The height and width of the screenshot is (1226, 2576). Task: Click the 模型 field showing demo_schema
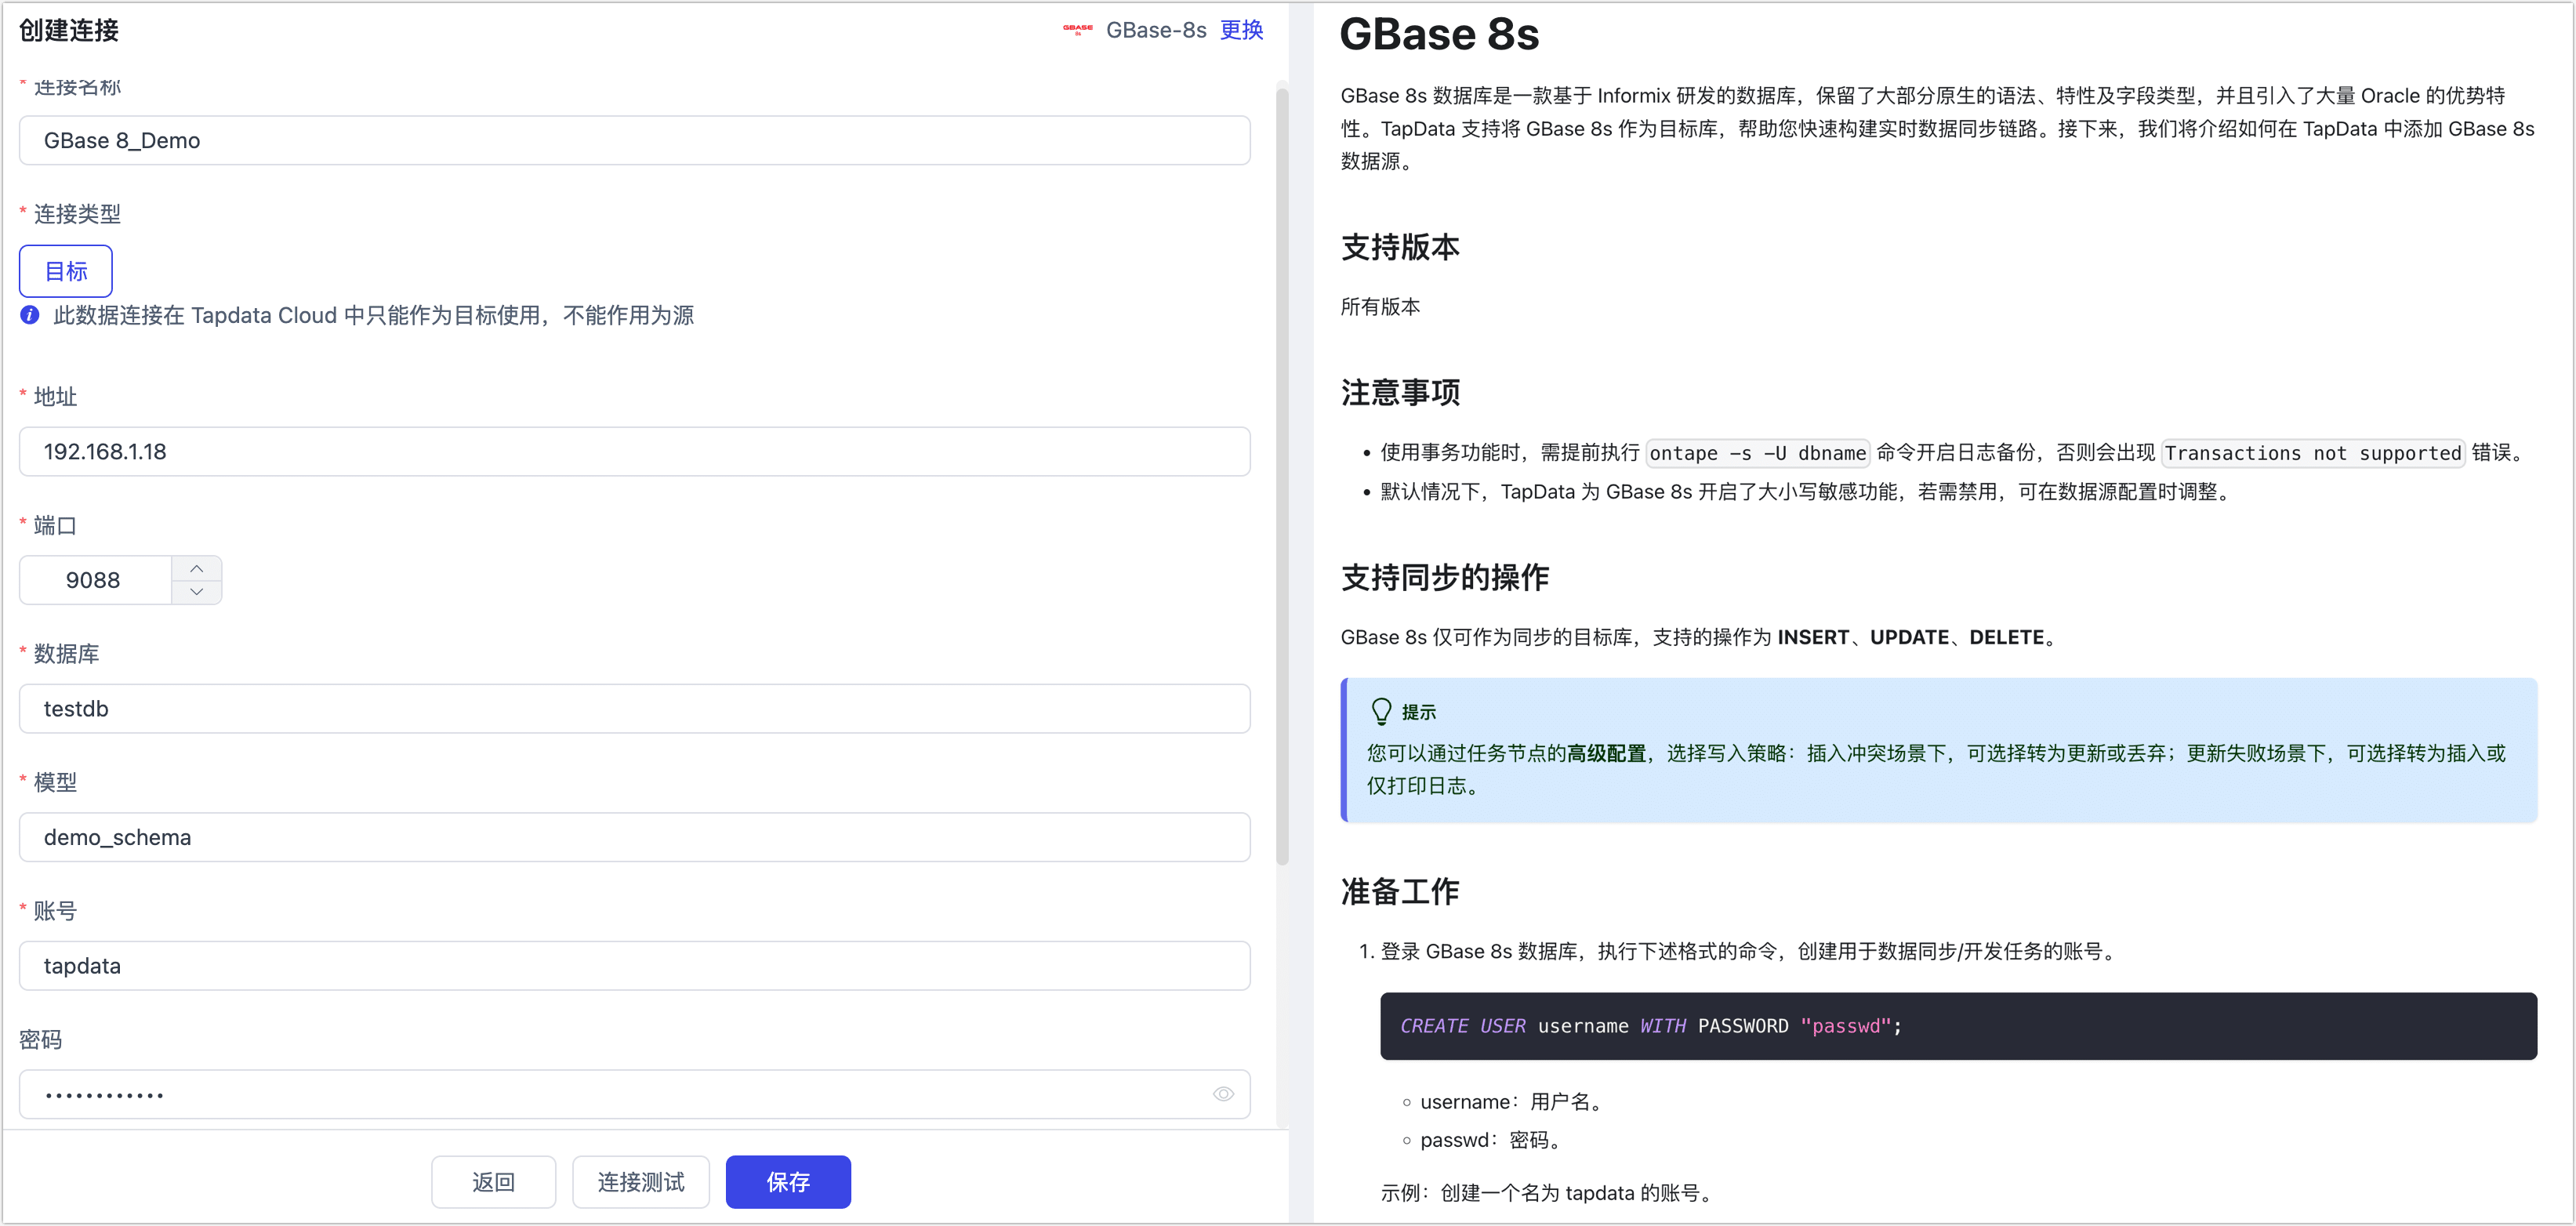[635, 837]
